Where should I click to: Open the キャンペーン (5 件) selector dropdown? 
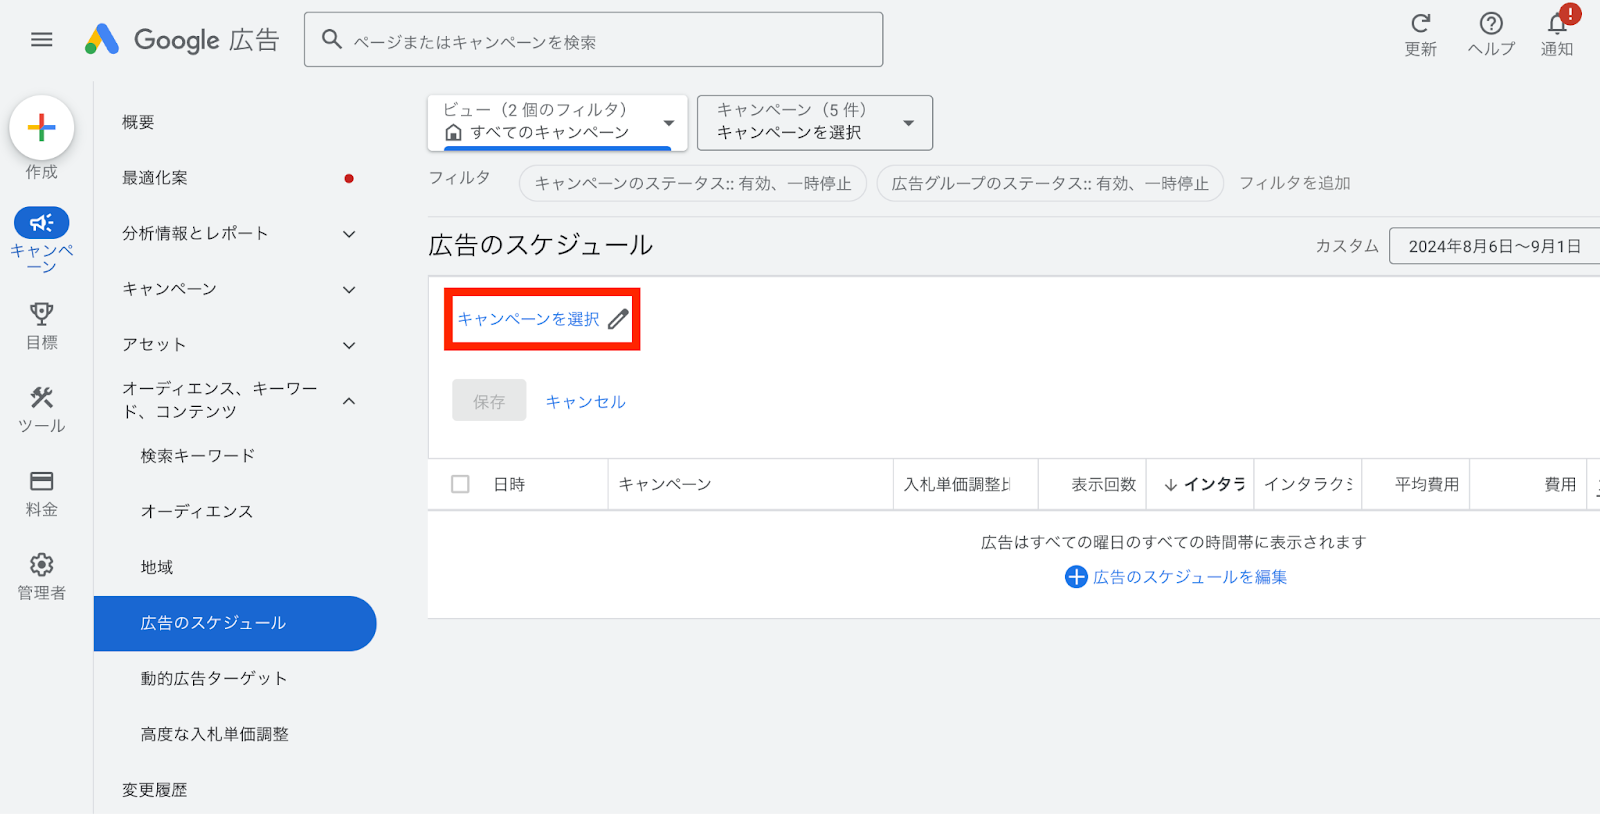tap(815, 122)
